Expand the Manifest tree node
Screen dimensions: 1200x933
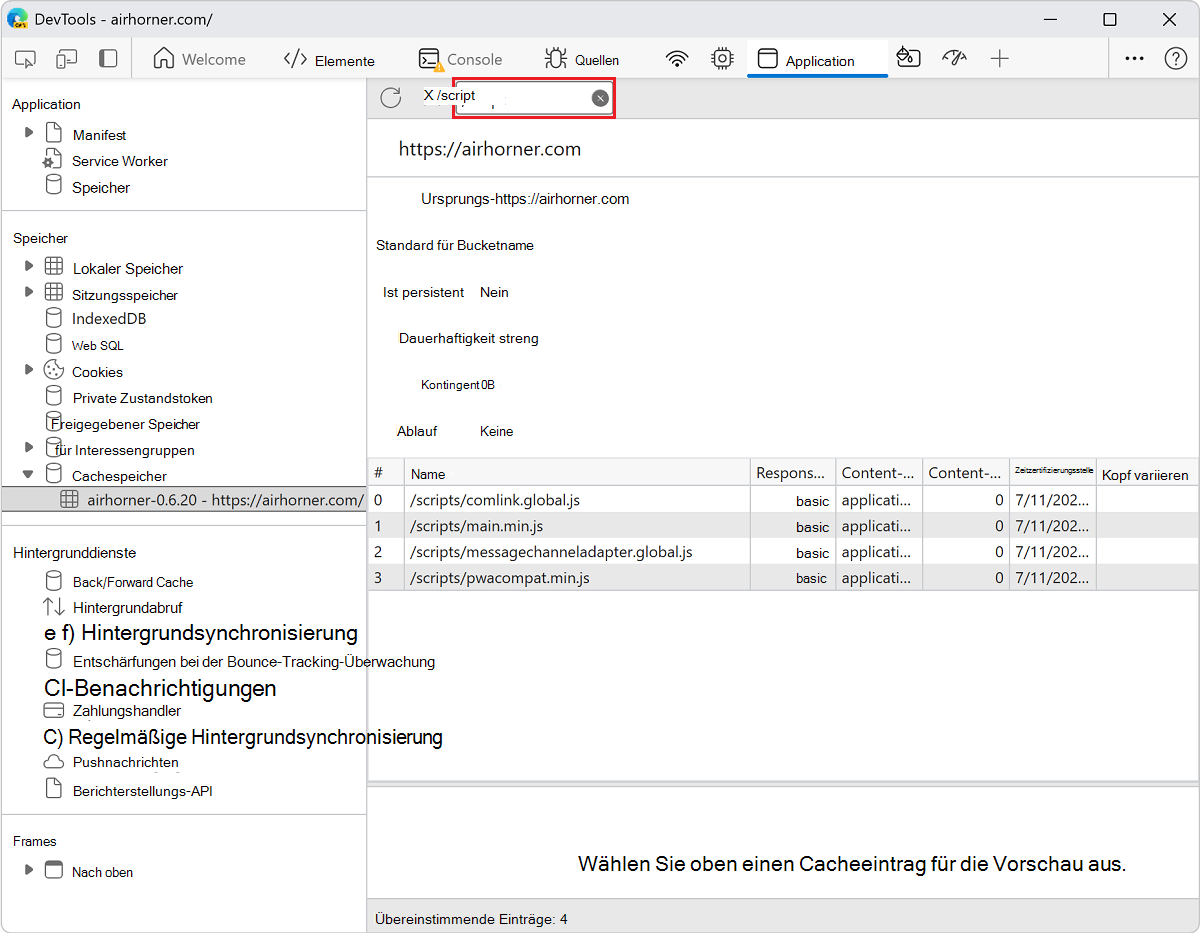[x=29, y=132]
